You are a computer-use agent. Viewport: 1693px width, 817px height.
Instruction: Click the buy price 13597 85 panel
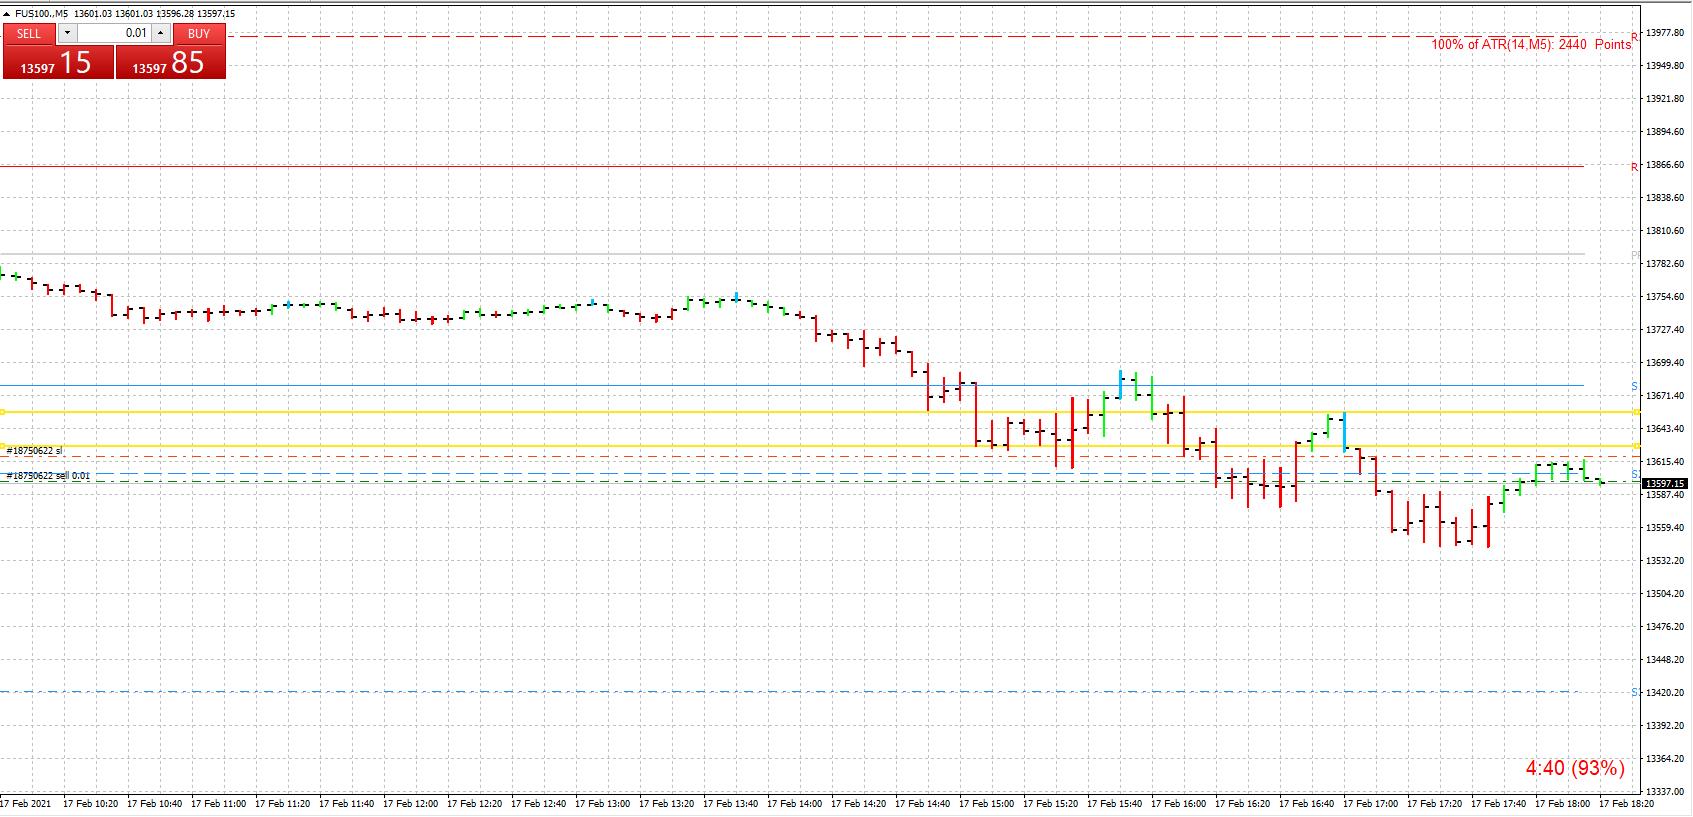[x=170, y=62]
